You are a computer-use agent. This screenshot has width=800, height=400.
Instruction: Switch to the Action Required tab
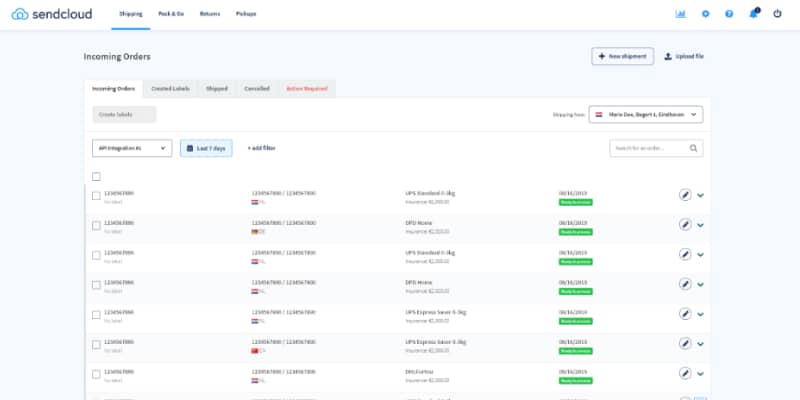[307, 88]
